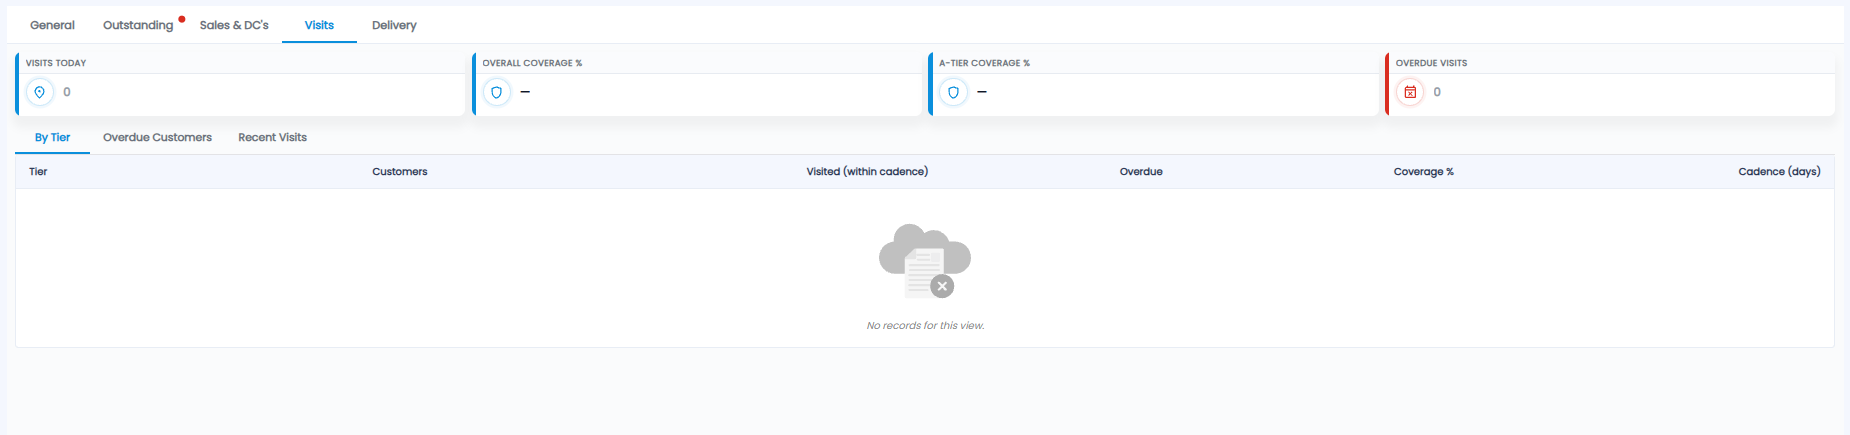Go to the Delivery tab
Screen dimensions: 1850x435
tap(394, 25)
